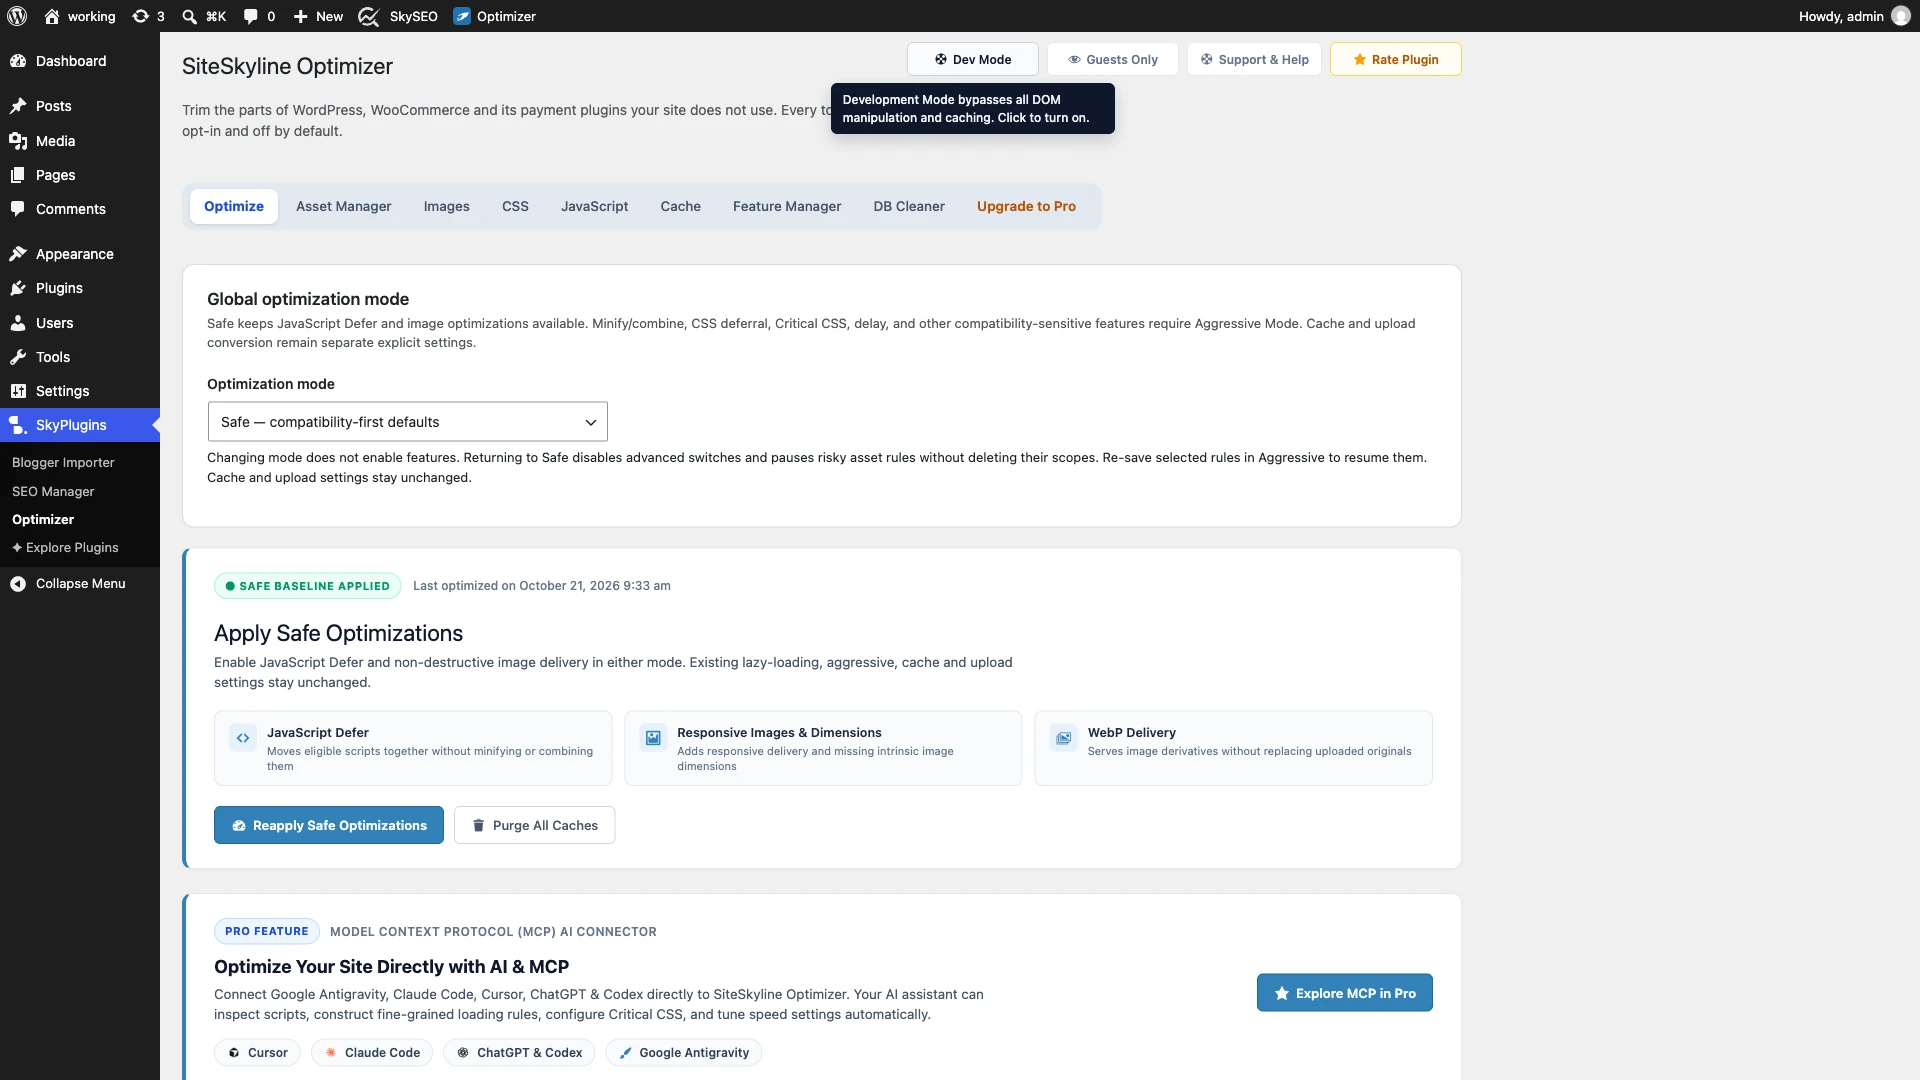Screen dimensions: 1920x1080
Task: Click the WebP Delivery image icon
Action: [1064, 738]
